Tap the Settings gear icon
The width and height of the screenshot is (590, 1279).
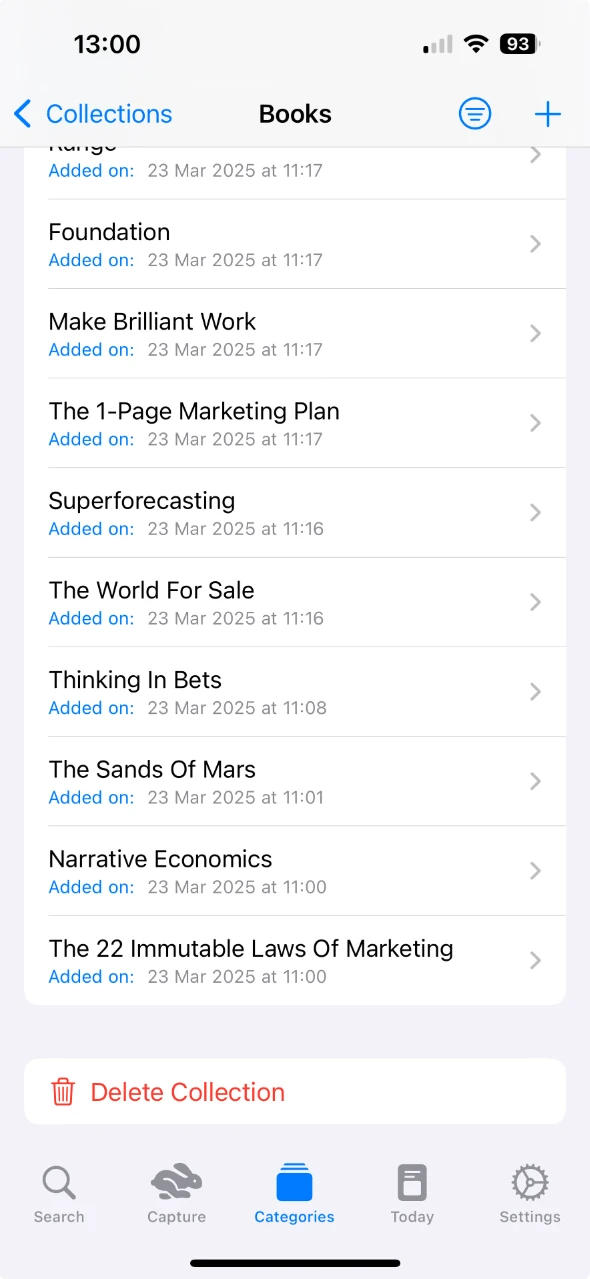coord(530,1182)
